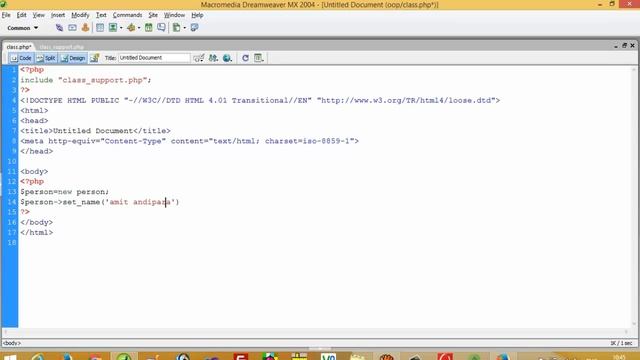640x360 pixels.
Task: Insert an Email Link
Action: 72,28
